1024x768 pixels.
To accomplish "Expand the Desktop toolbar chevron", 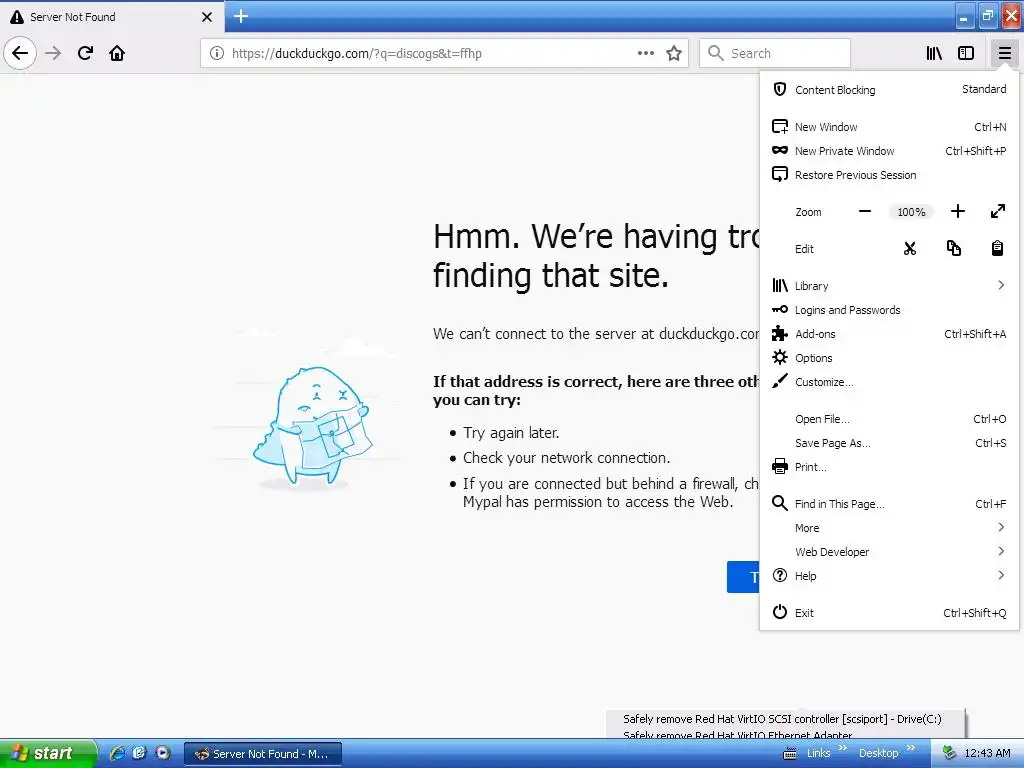I will coord(911,748).
